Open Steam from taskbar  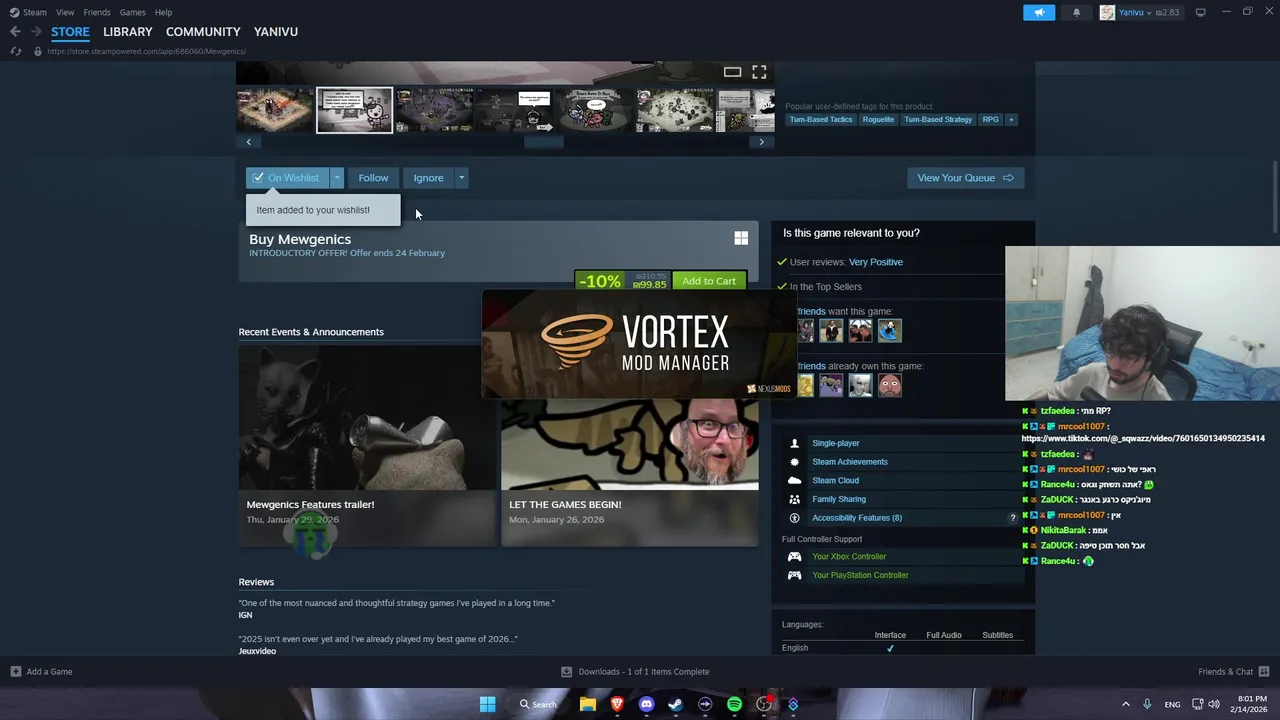tap(676, 704)
